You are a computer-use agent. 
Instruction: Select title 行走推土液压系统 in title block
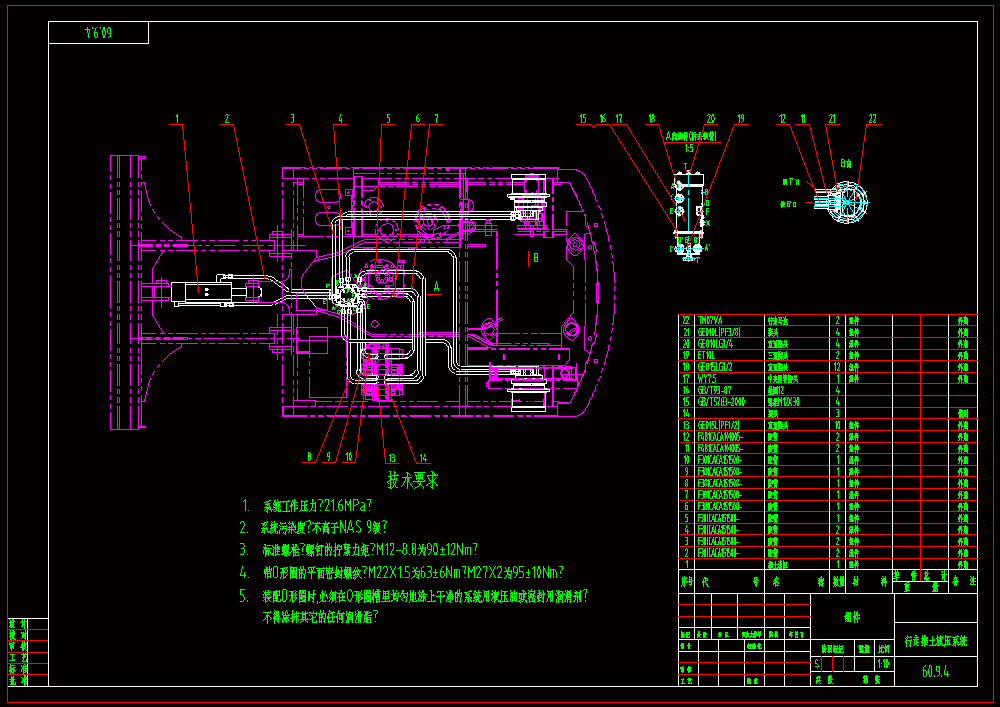[936, 641]
